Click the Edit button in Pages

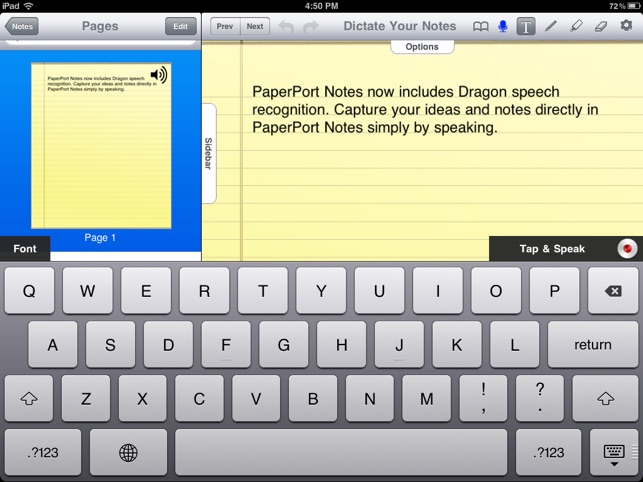180,26
